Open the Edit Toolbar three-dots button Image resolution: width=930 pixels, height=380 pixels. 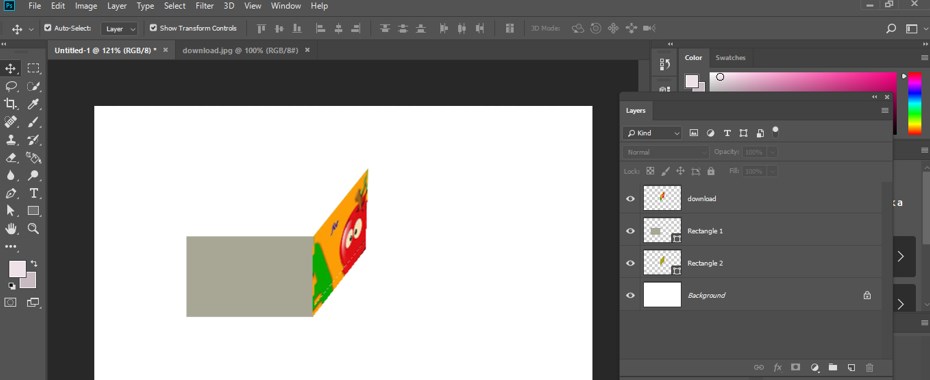click(x=11, y=246)
